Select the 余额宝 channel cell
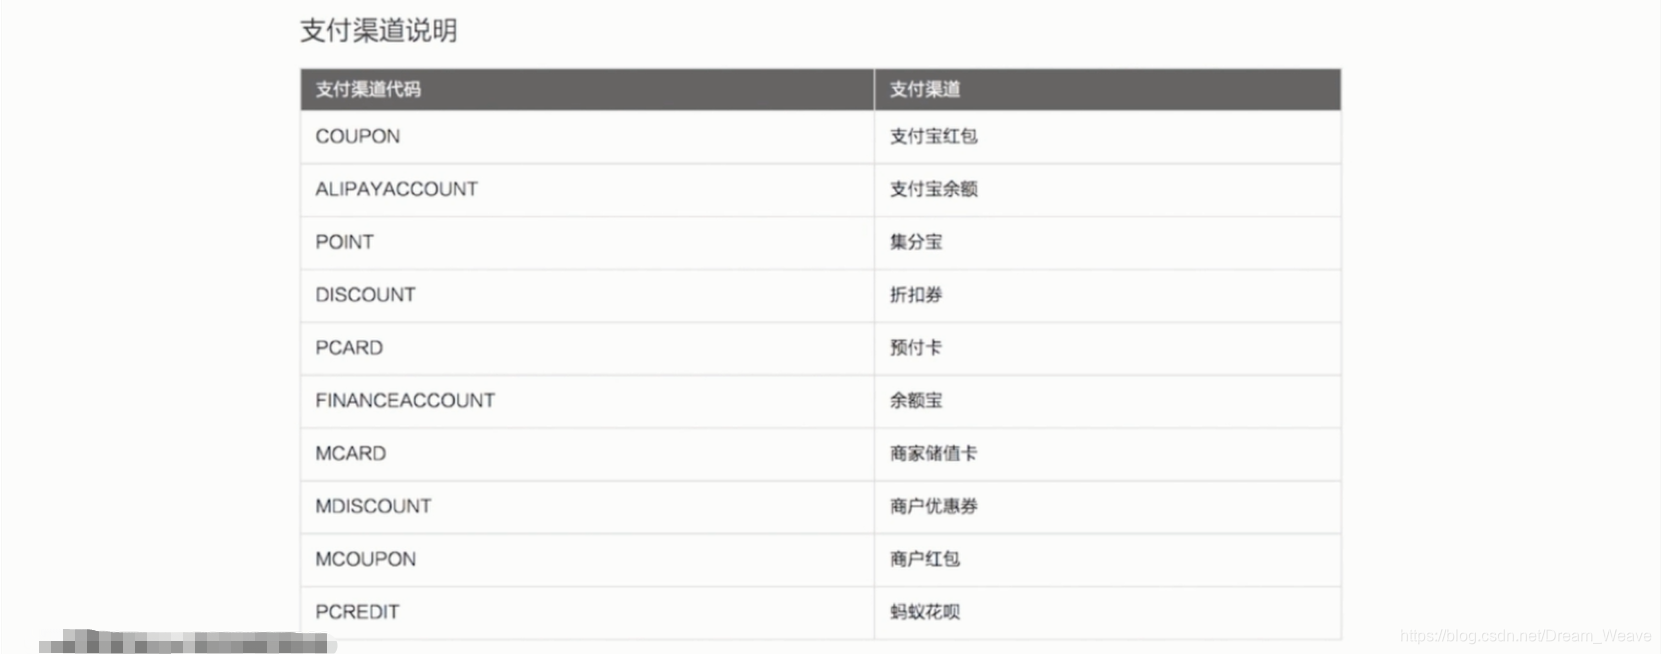The image size is (1661, 654). click(915, 401)
